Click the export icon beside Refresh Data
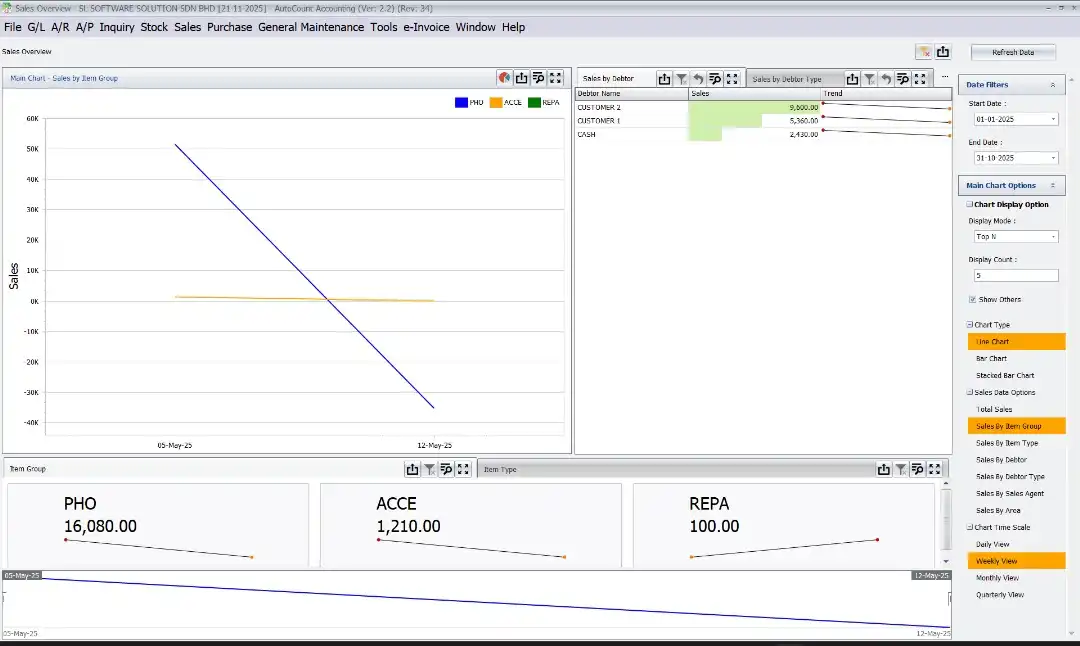Viewport: 1080px width, 646px height. click(x=941, y=50)
